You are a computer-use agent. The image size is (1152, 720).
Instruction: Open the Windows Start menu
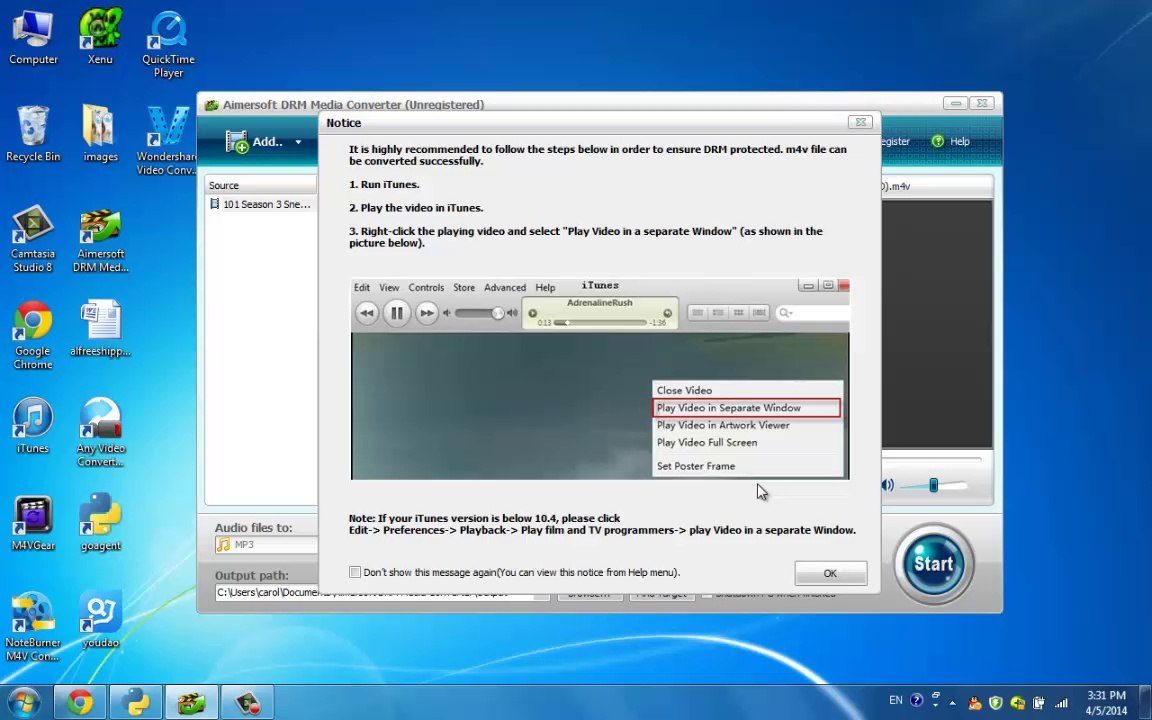pyautogui.click(x=23, y=702)
